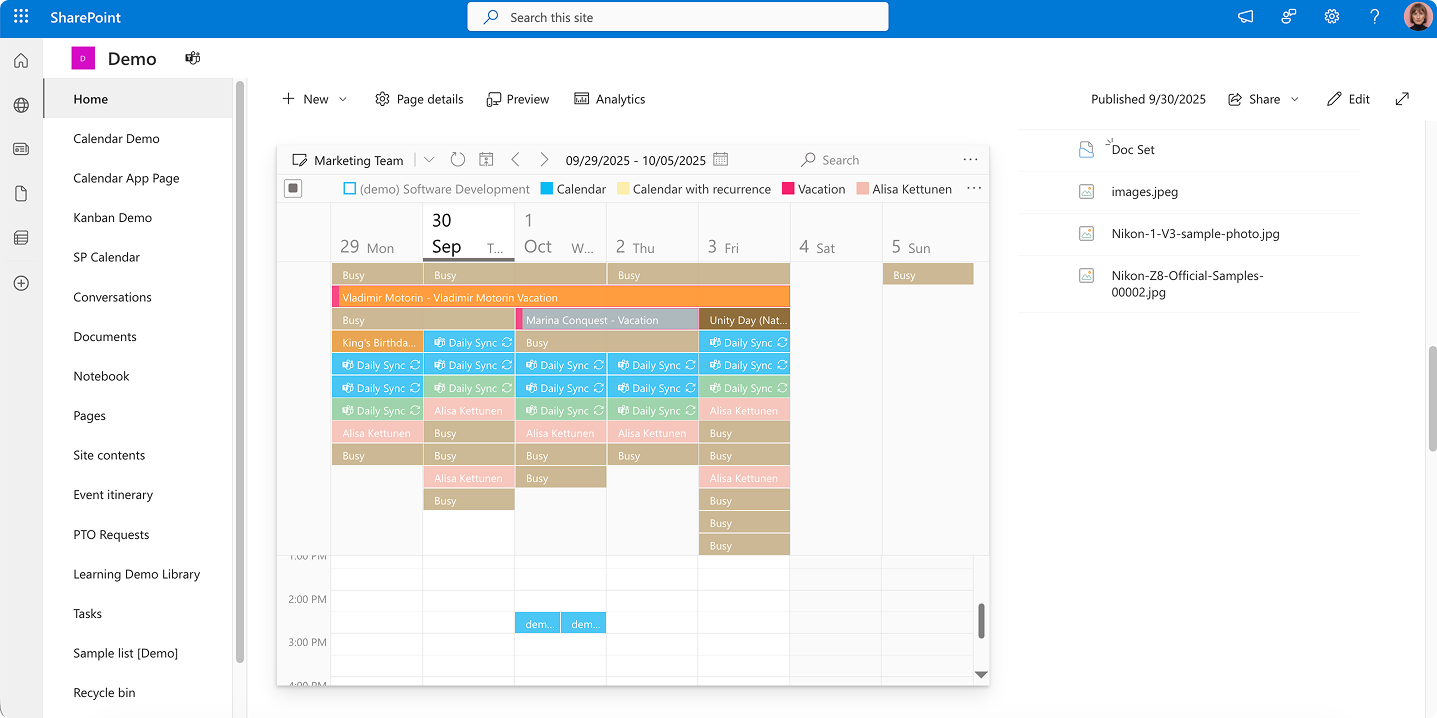This screenshot has height=718, width=1437.
Task: Toggle the (demo) Software Development calendar
Action: (350, 189)
